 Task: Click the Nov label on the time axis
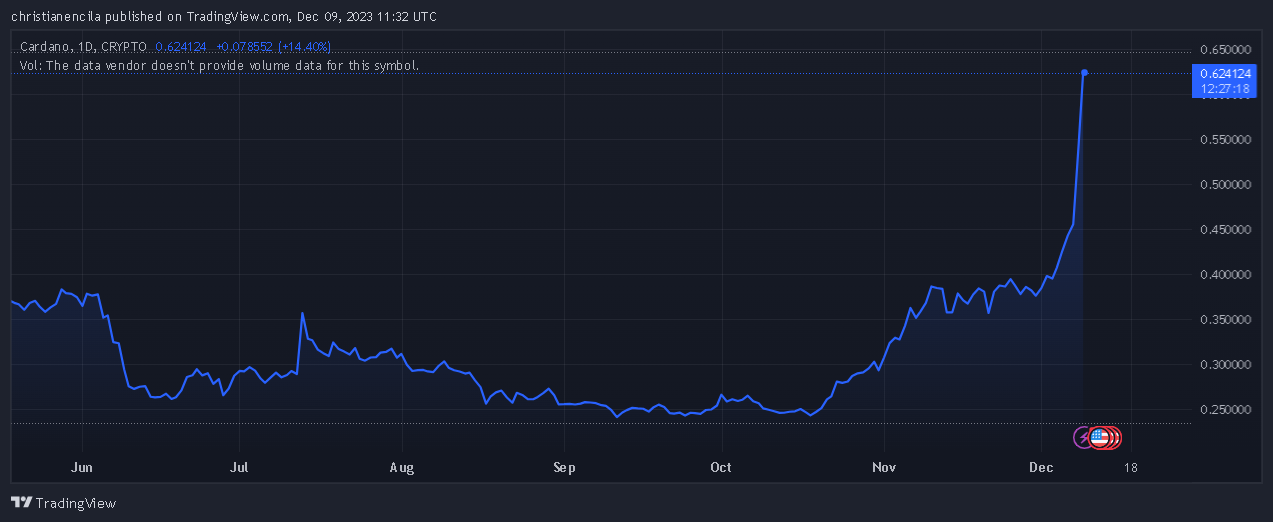884,467
